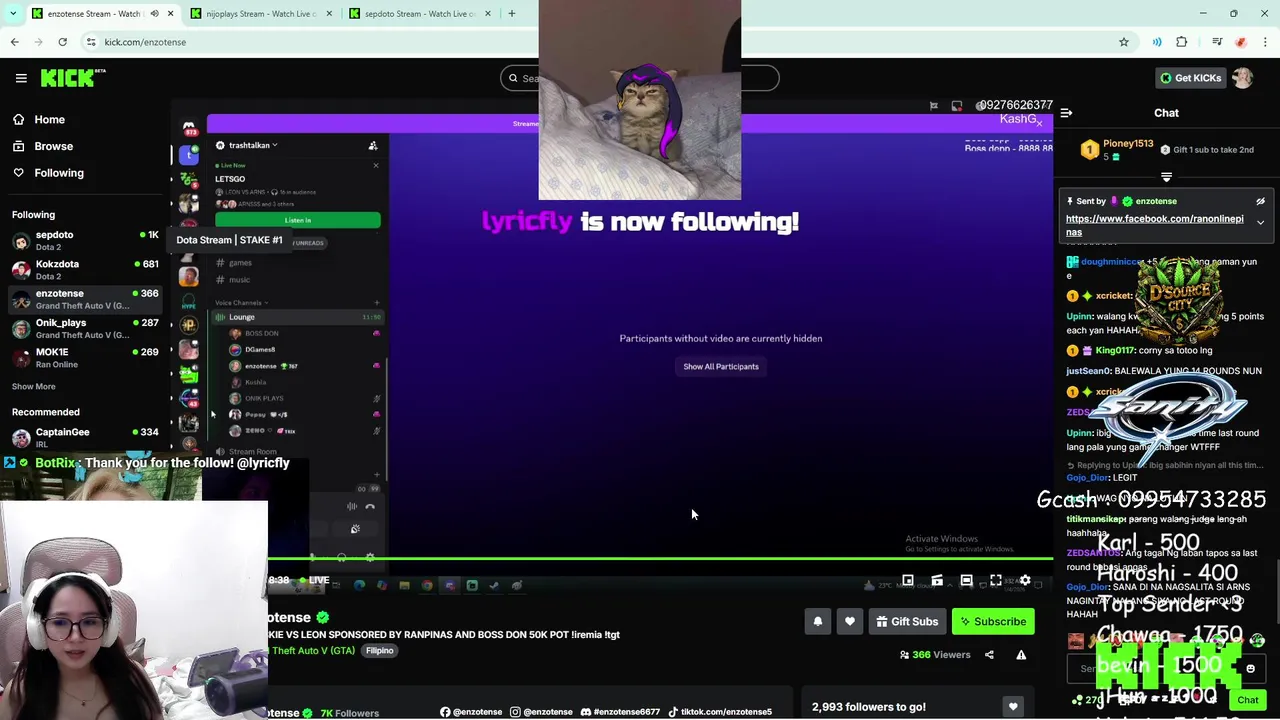
Task: Open the browser tab search dropdown
Action: (14, 14)
